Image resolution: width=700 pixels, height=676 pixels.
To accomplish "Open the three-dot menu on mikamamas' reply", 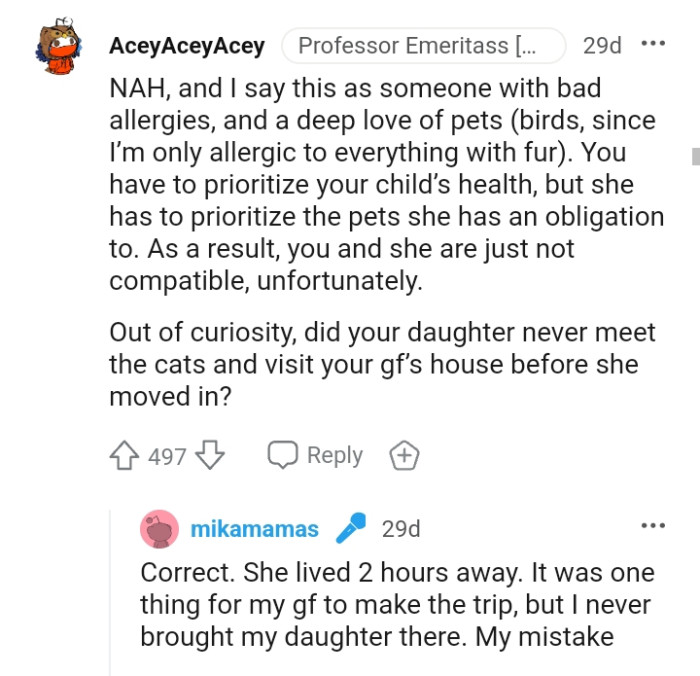I will (x=652, y=526).
